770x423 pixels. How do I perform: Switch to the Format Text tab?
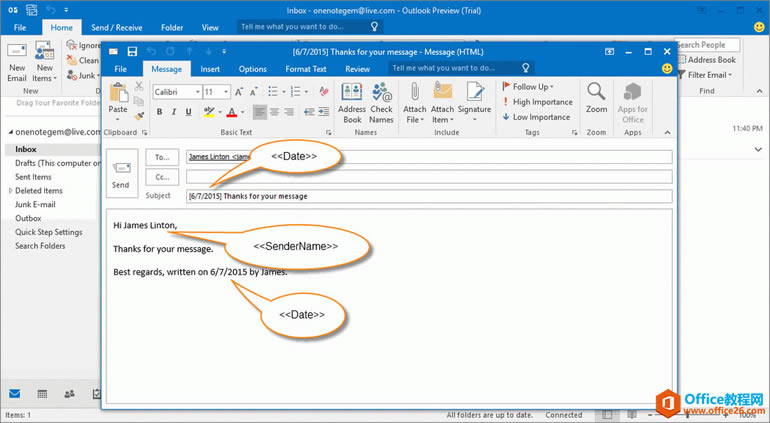click(305, 69)
